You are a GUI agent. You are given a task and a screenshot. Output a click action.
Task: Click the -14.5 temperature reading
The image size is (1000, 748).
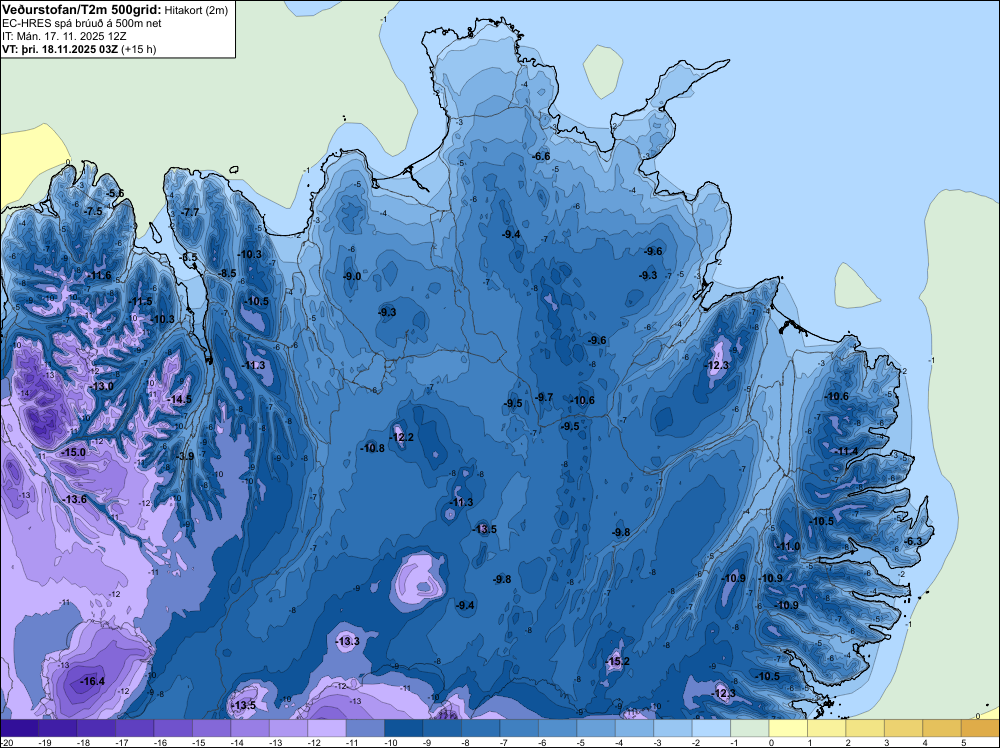[179, 399]
